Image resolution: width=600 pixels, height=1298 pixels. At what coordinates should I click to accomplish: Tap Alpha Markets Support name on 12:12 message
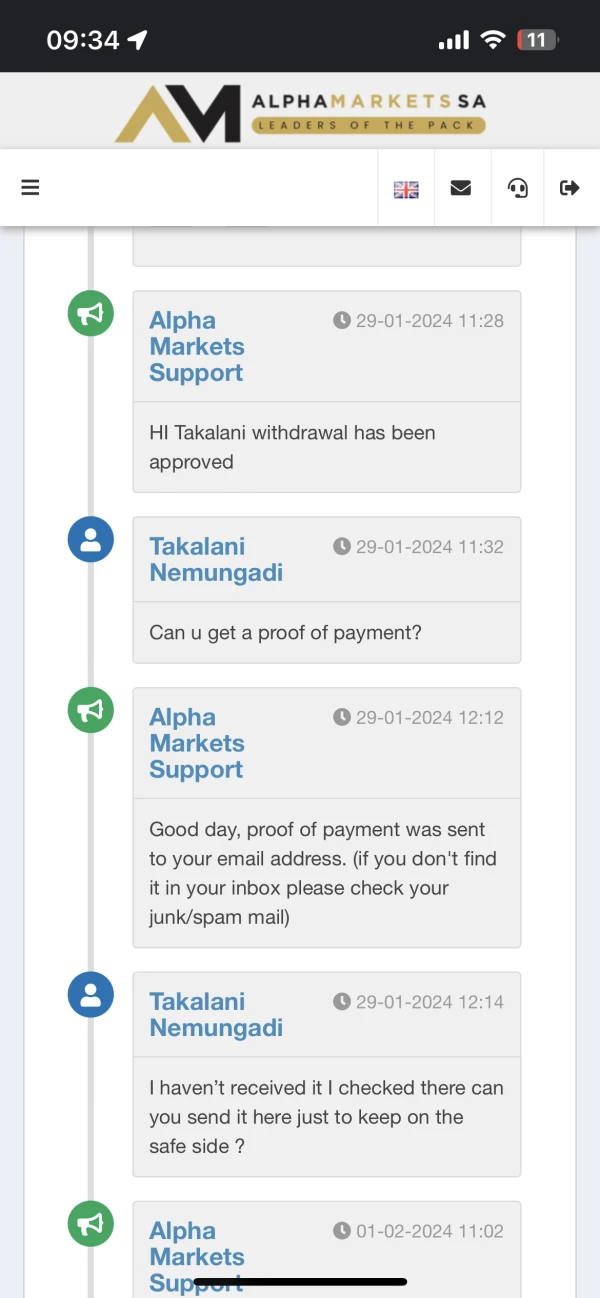click(x=196, y=743)
